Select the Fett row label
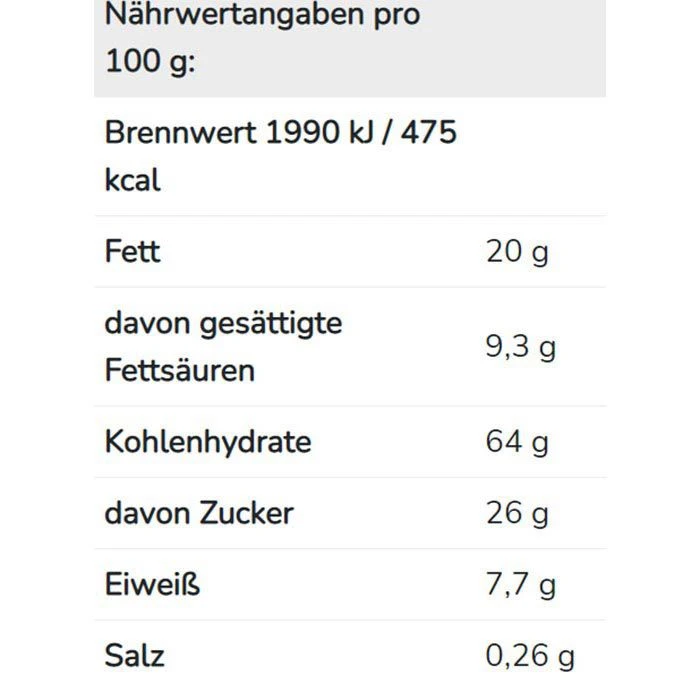Viewport: 700px width, 700px height. [x=132, y=251]
